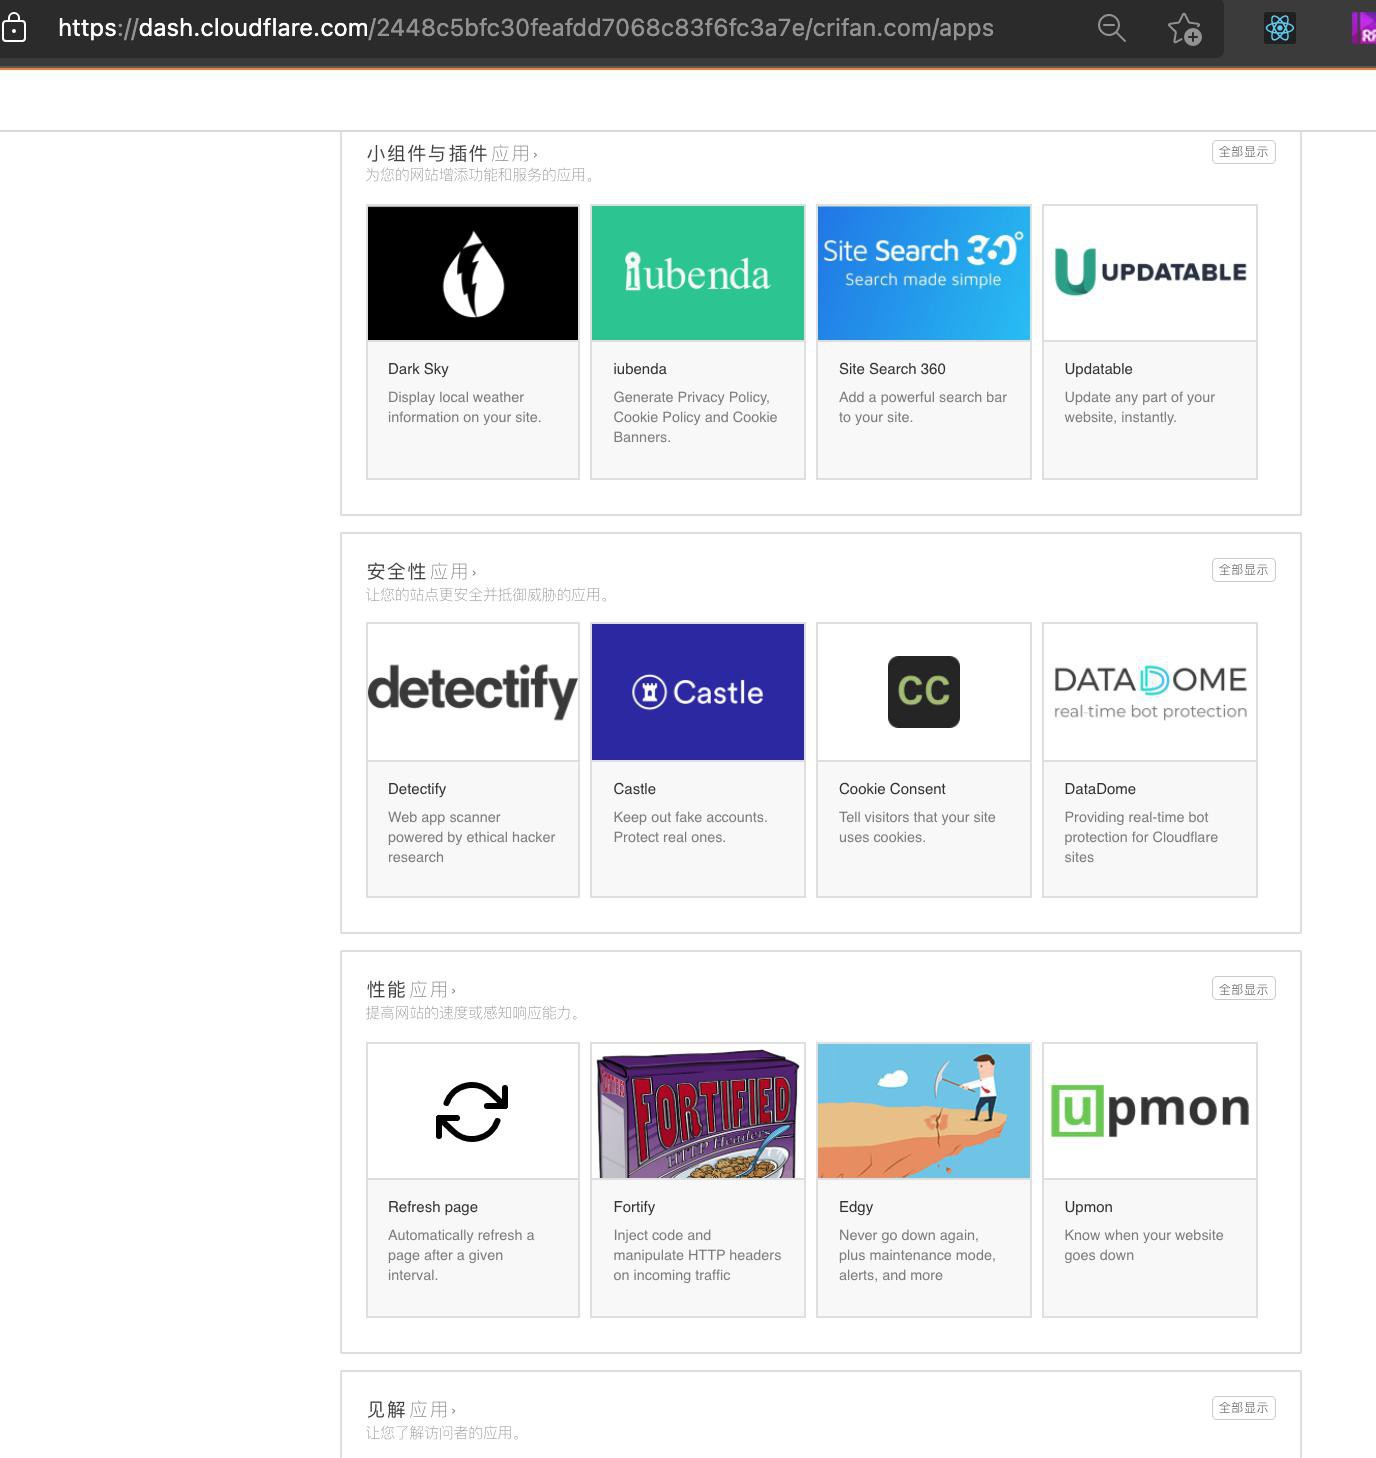Click 'Display local weather information' description

464,407
